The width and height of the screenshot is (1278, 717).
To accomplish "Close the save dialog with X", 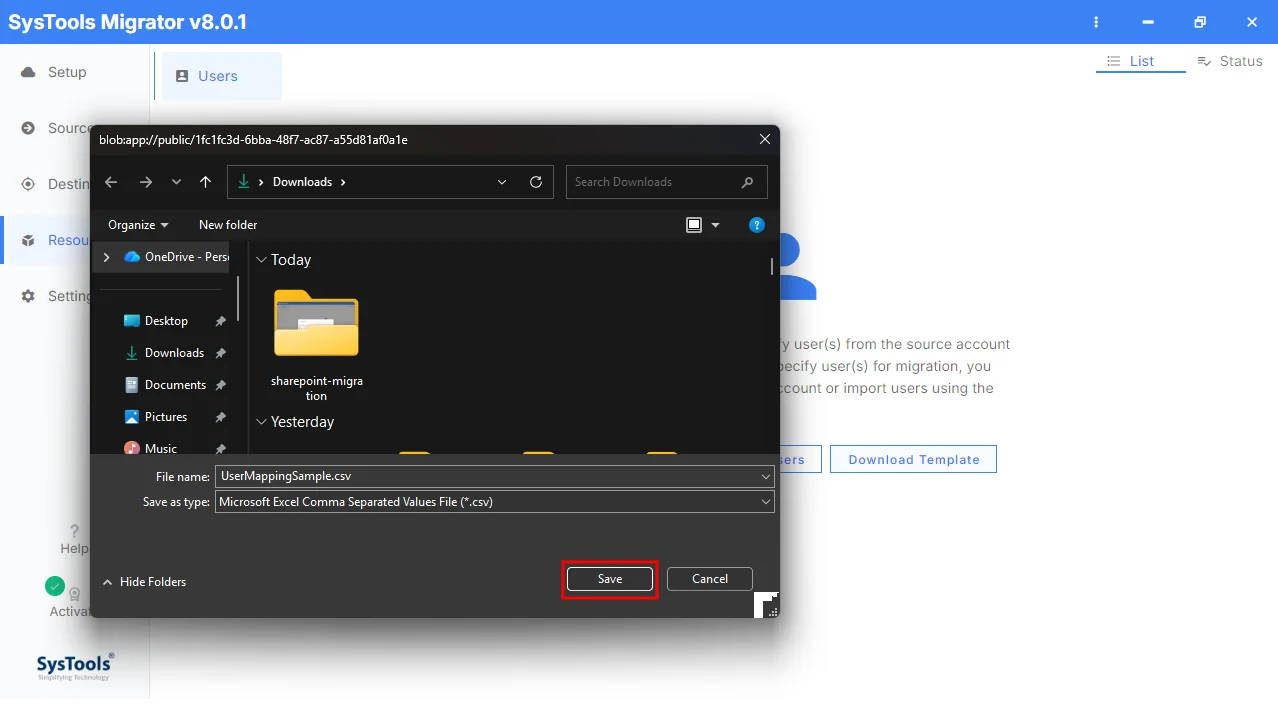I will click(765, 140).
